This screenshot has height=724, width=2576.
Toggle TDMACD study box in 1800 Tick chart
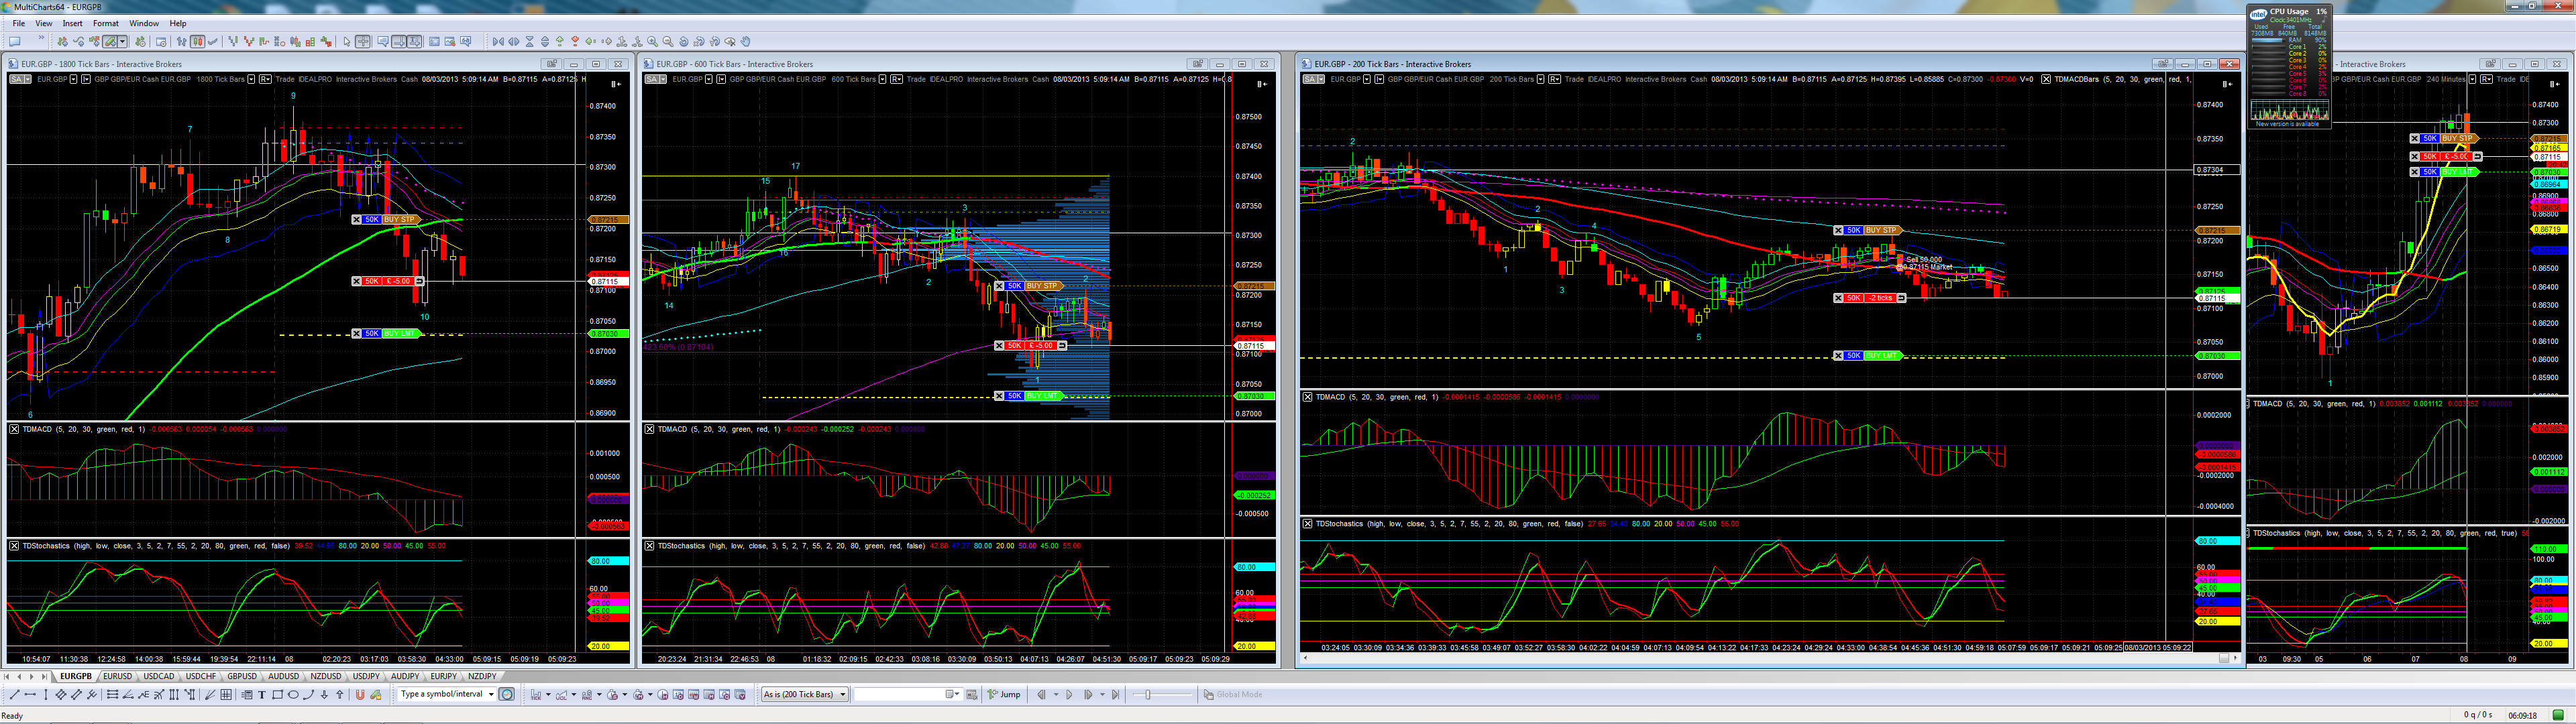click(14, 429)
